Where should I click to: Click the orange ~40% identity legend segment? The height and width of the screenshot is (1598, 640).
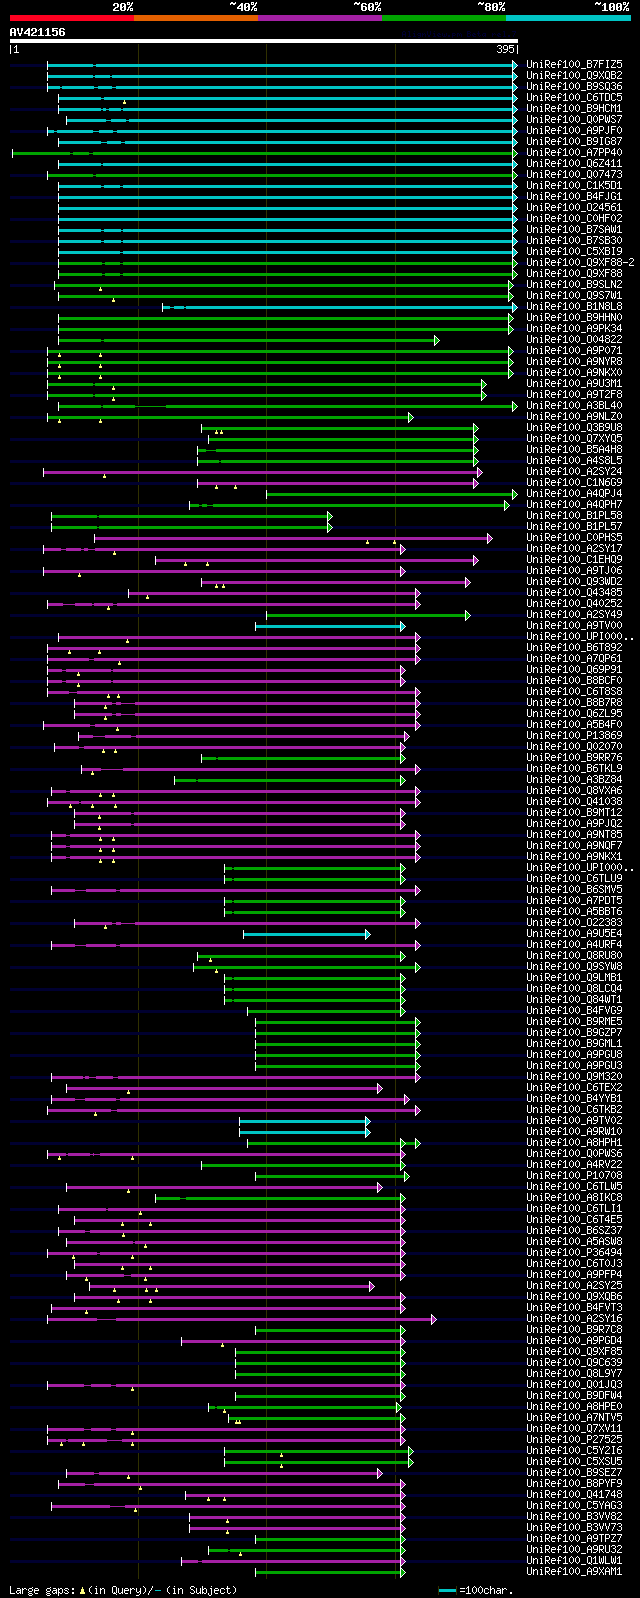(x=196, y=17)
